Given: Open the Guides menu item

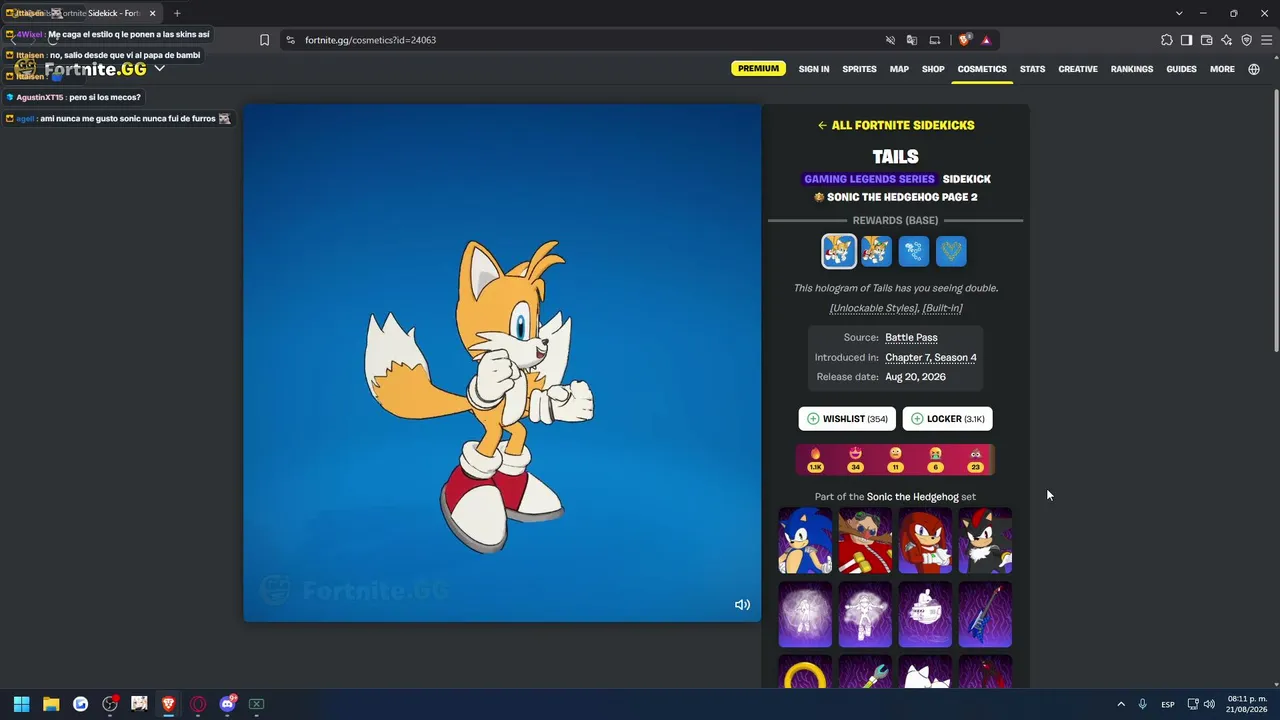Looking at the screenshot, I should point(1181,69).
